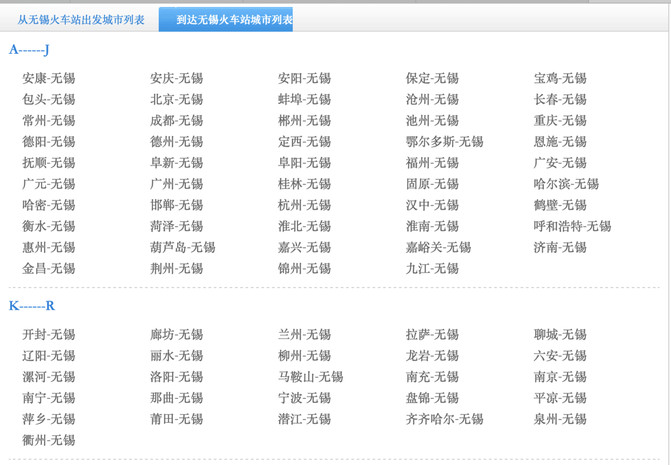Select the 马鞍山-无锡 link
The image size is (671, 465).
[311, 377]
